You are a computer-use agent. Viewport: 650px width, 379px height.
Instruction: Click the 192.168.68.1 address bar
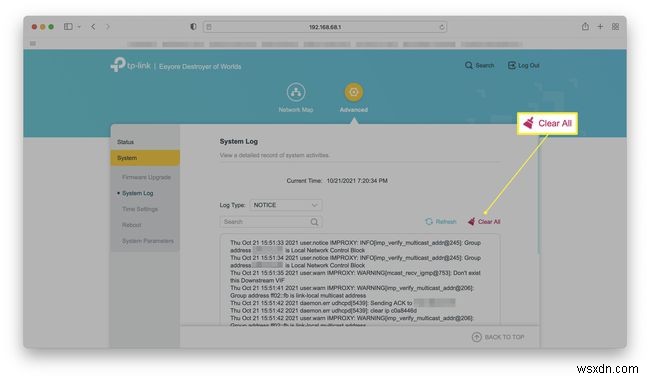[325, 27]
